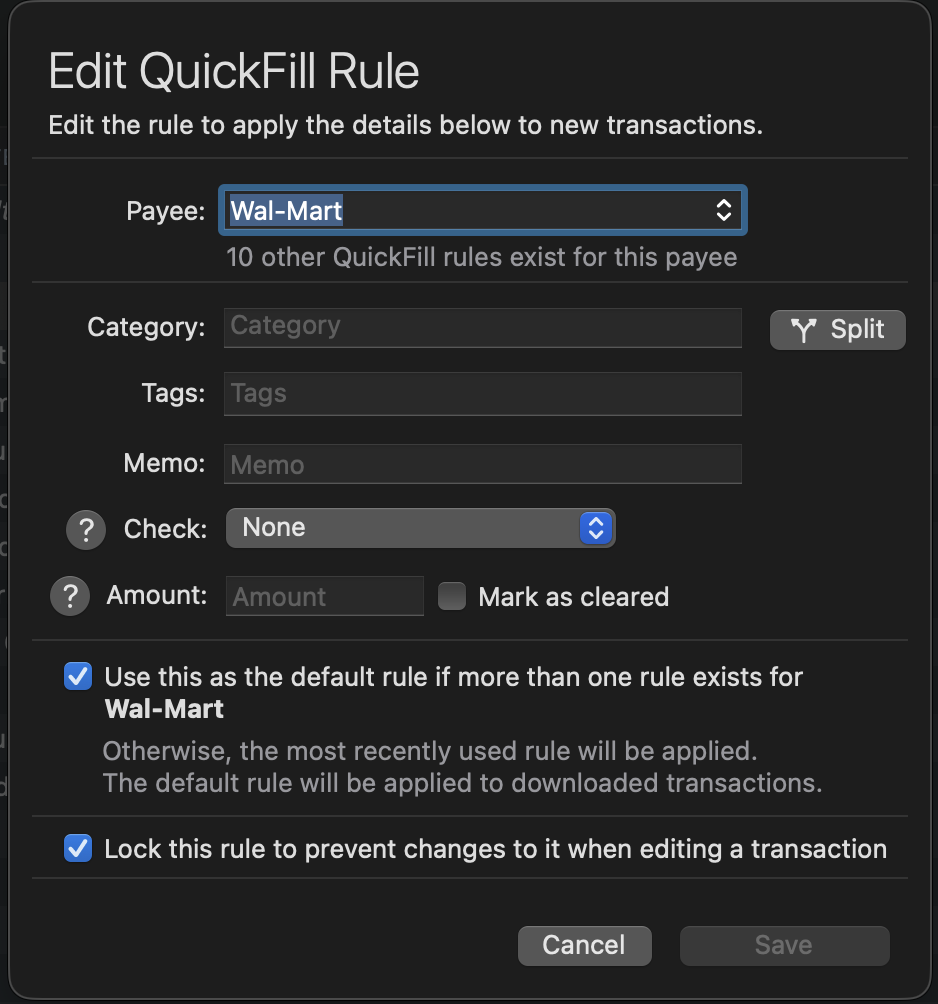Click the Tags input field
This screenshot has width=938, height=1004.
(x=482, y=394)
